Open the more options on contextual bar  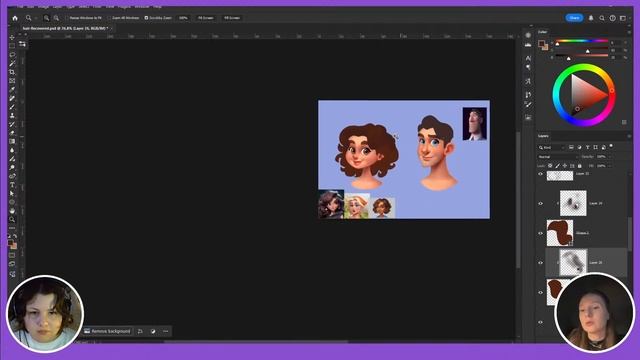(165, 331)
